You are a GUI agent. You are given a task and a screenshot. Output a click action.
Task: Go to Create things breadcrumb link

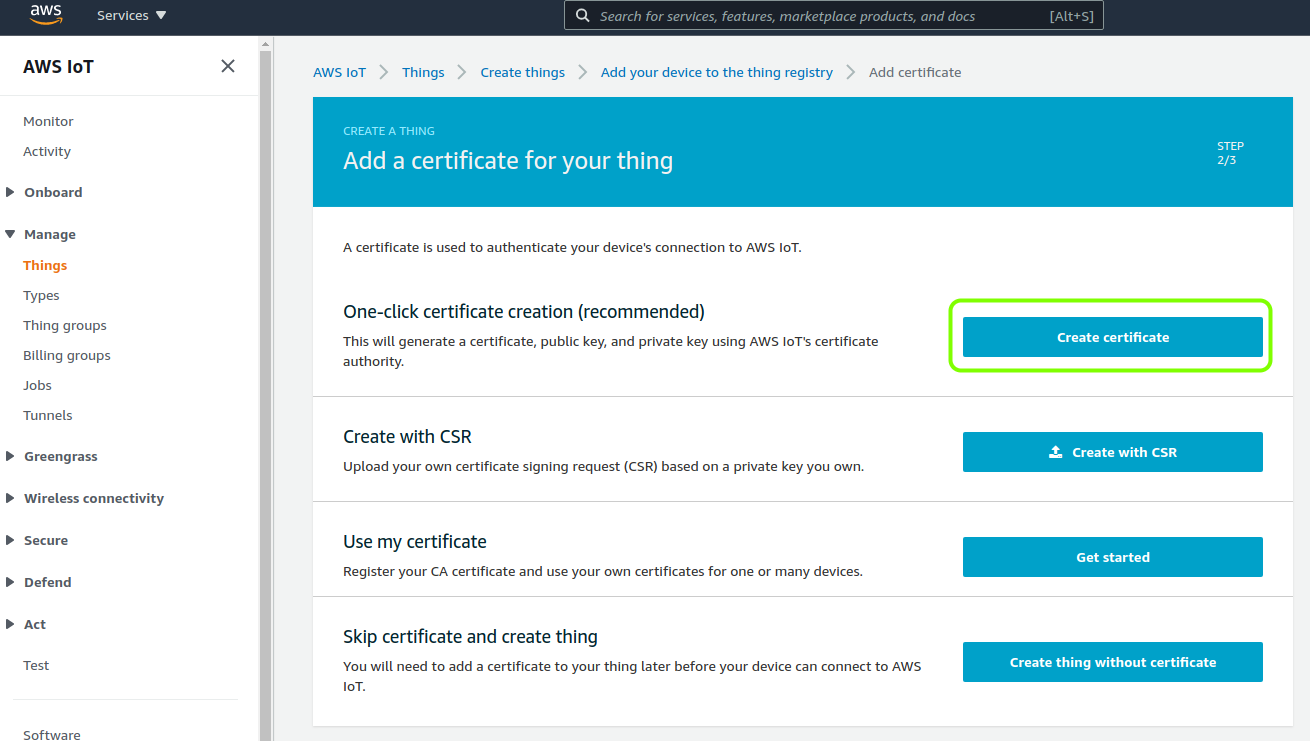point(522,72)
